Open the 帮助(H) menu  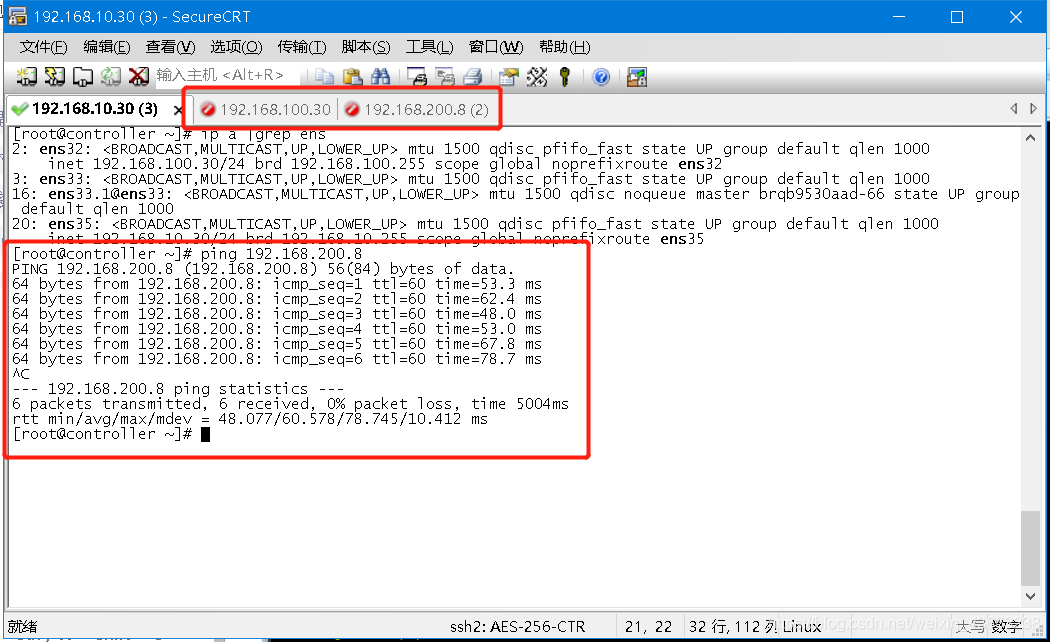pos(565,47)
